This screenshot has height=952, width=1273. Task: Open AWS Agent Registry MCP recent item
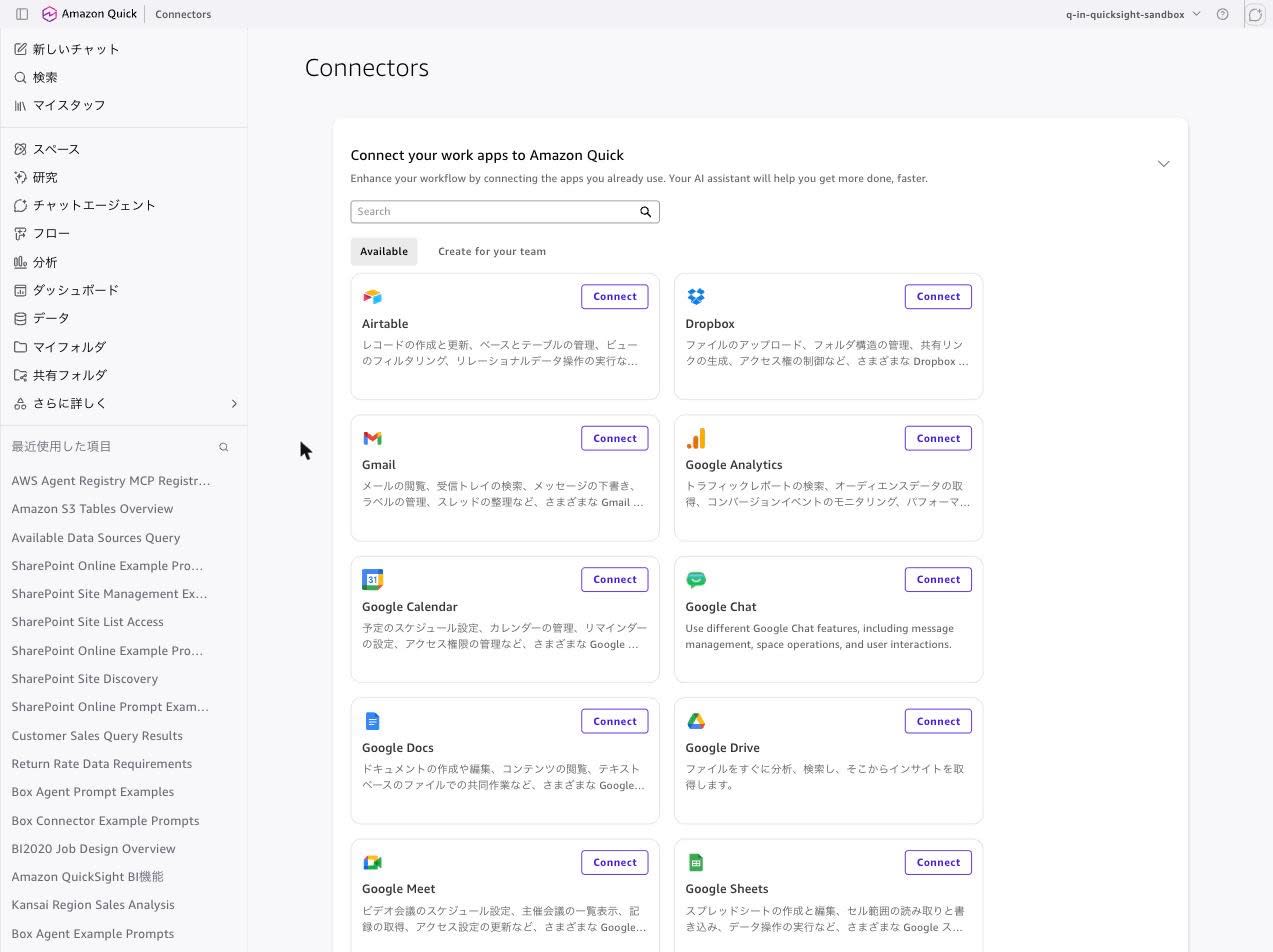[x=111, y=481]
